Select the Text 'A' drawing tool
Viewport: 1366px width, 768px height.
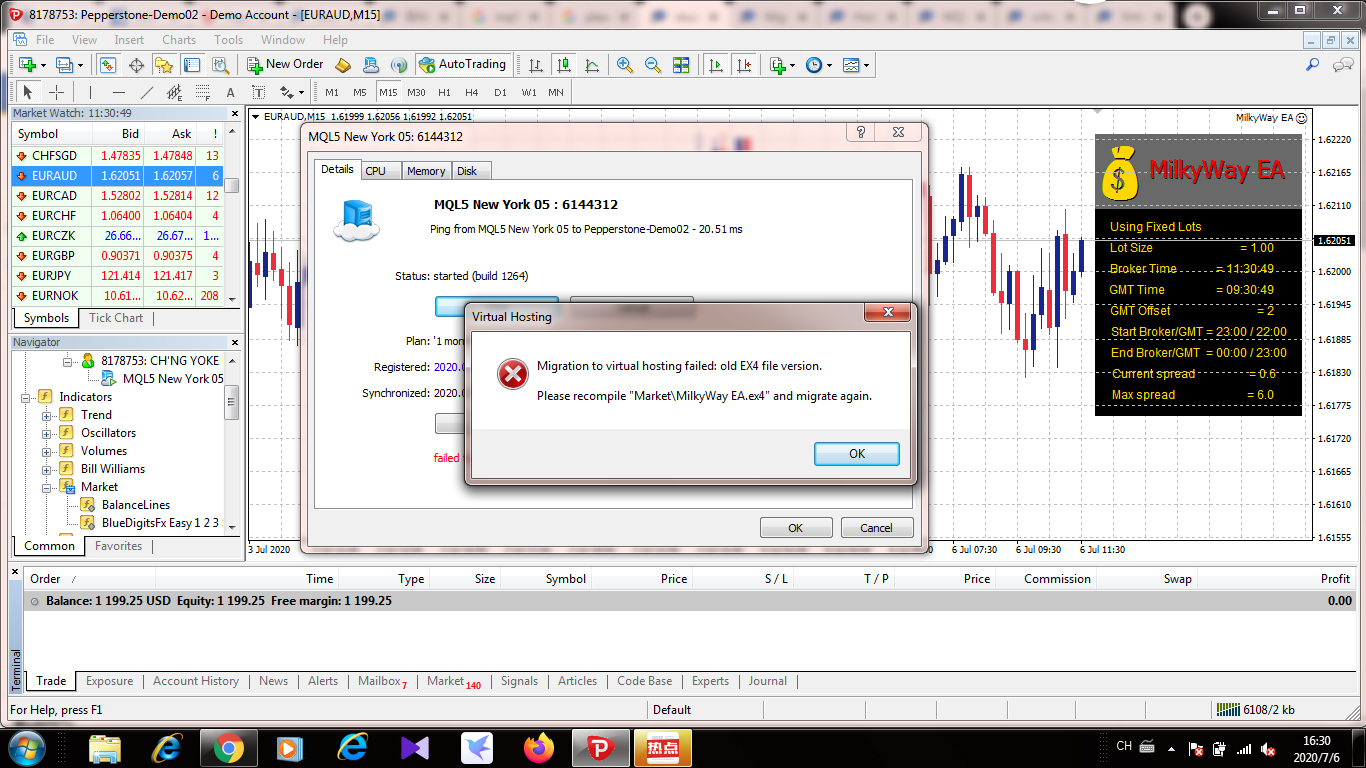coord(231,92)
